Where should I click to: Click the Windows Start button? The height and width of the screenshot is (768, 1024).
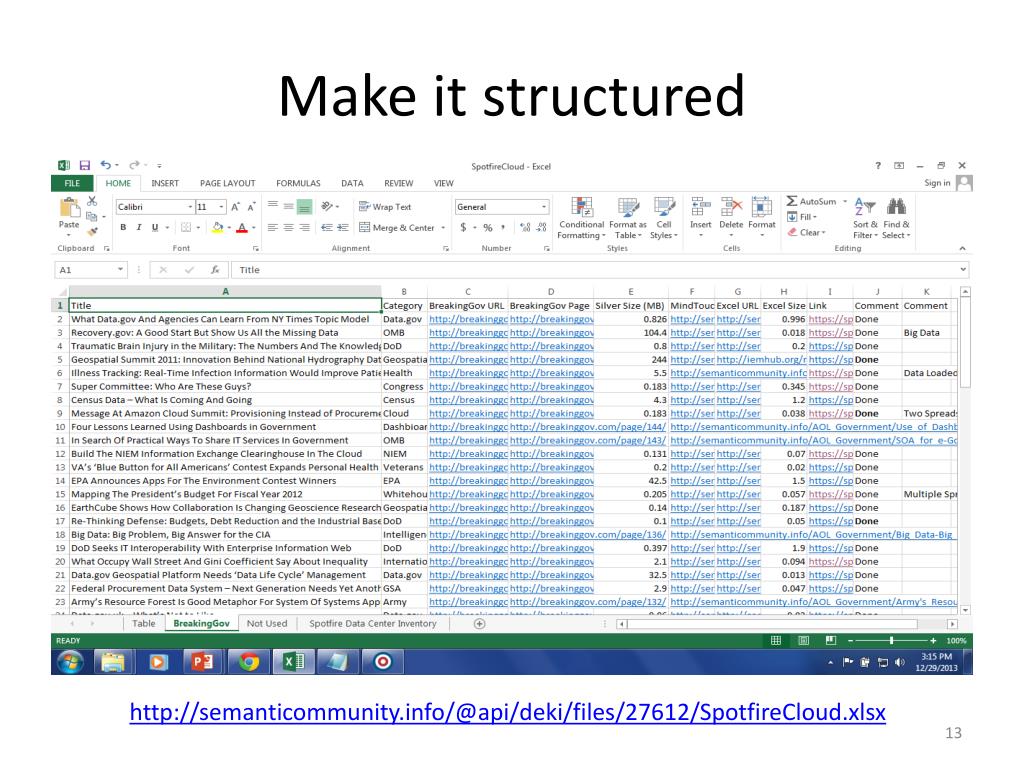[71, 662]
